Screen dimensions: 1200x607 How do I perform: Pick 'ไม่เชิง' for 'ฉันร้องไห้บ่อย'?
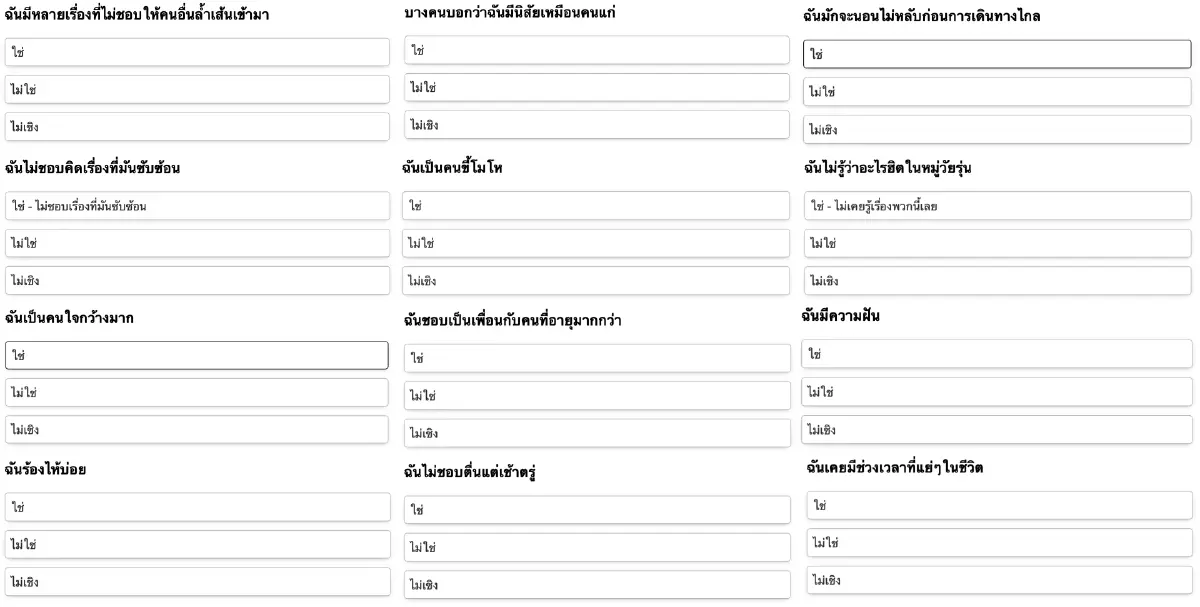click(197, 581)
